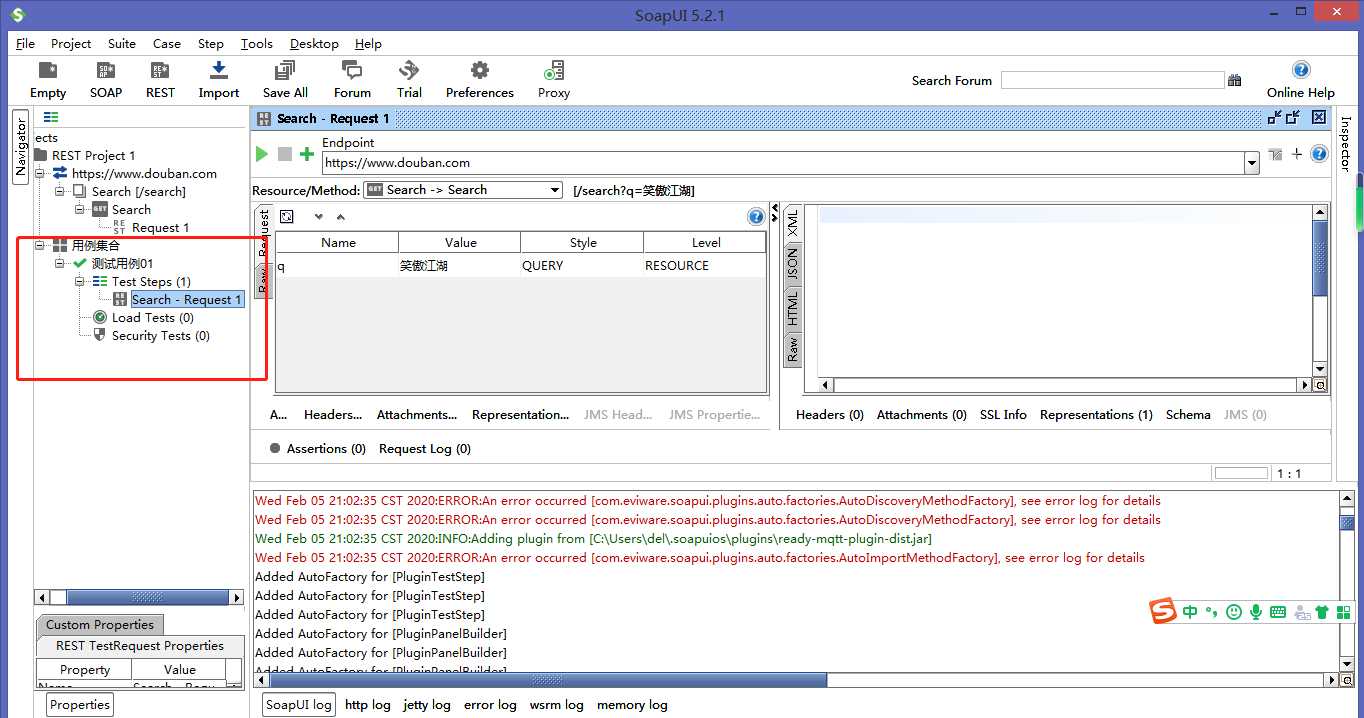Open the Tools menu
This screenshot has height=718, width=1364.
coord(257,43)
